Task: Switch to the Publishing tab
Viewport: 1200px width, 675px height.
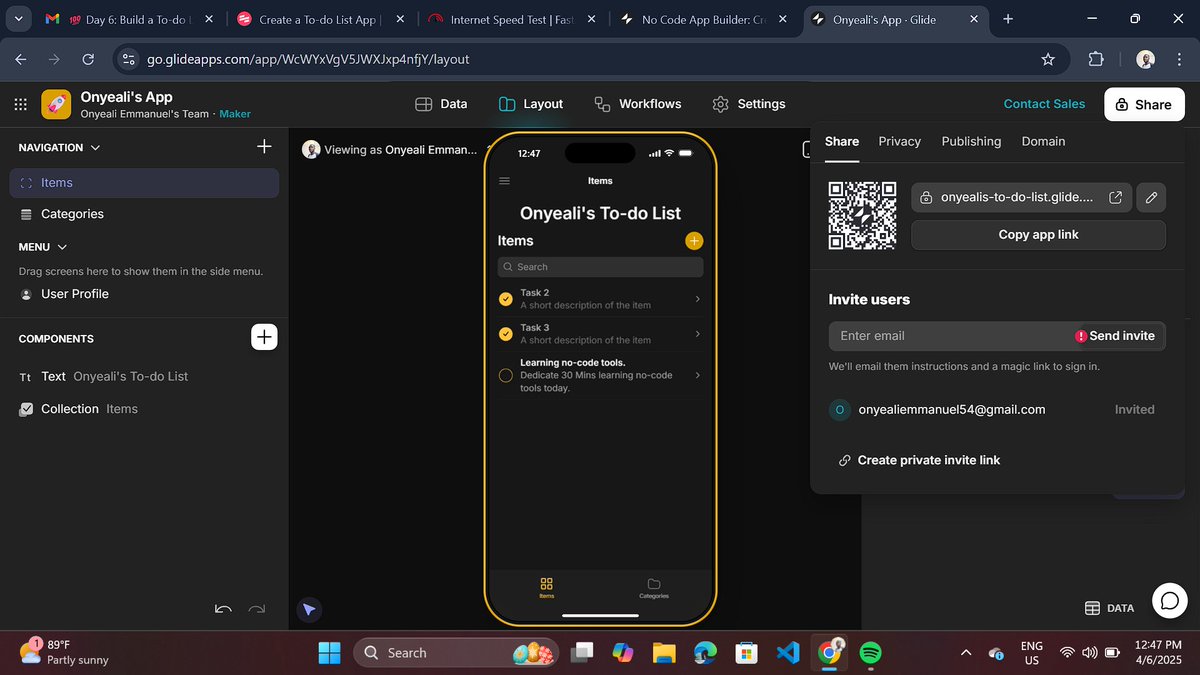Action: 971,141
